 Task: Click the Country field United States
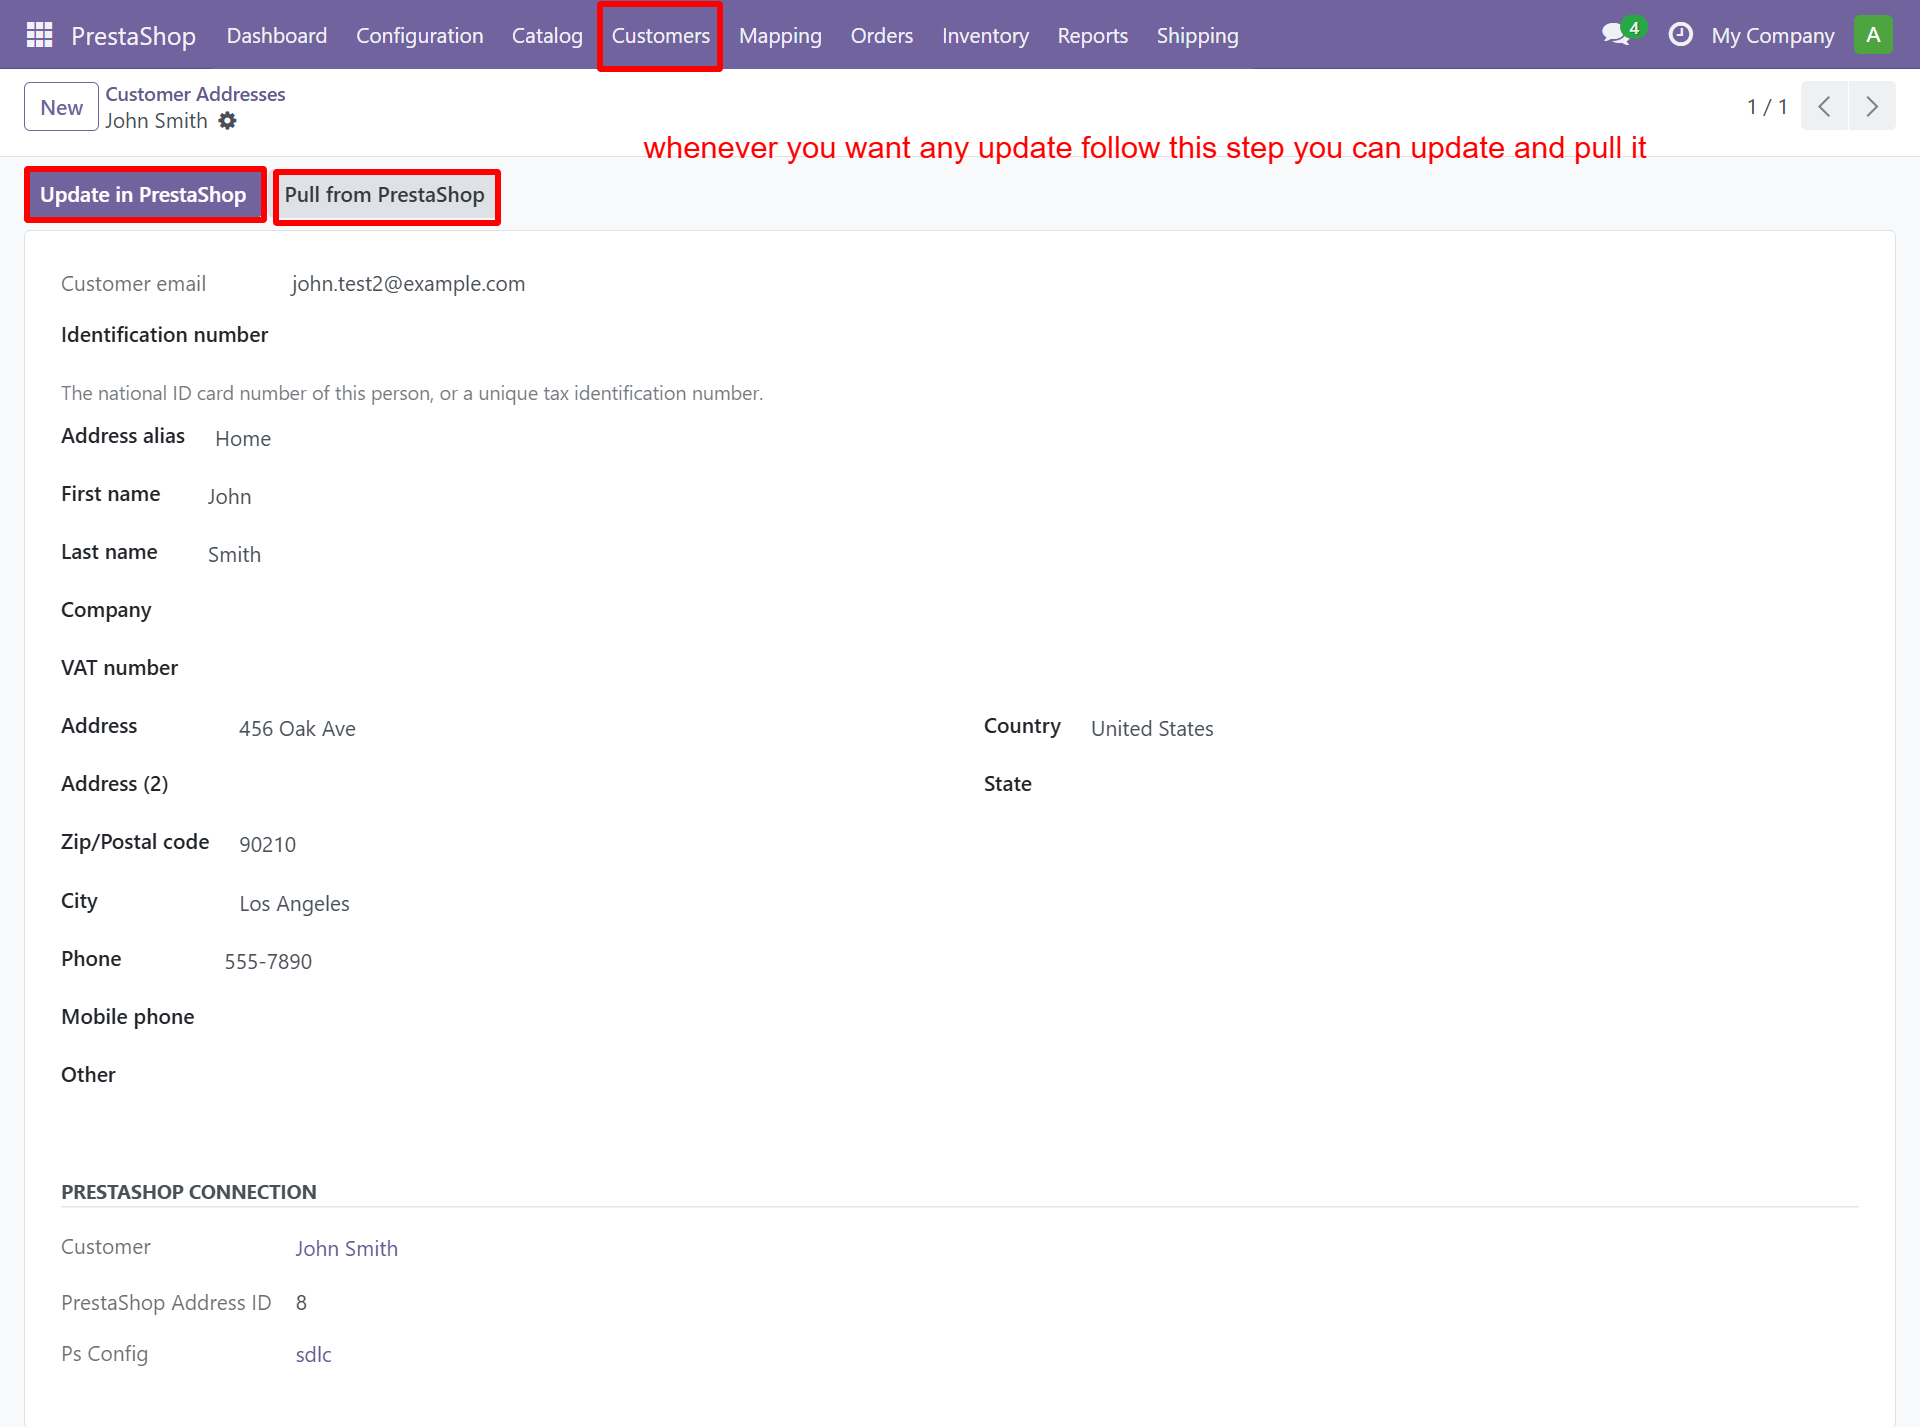(1152, 729)
